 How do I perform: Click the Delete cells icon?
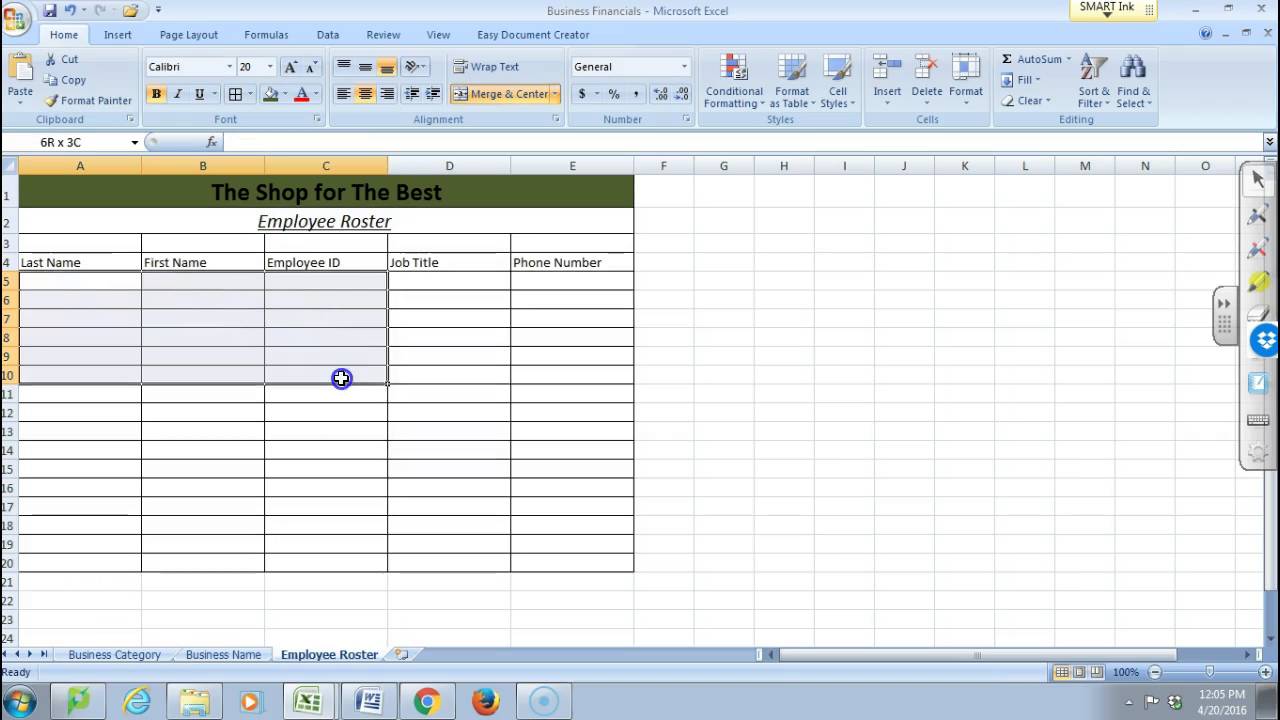pos(927,68)
